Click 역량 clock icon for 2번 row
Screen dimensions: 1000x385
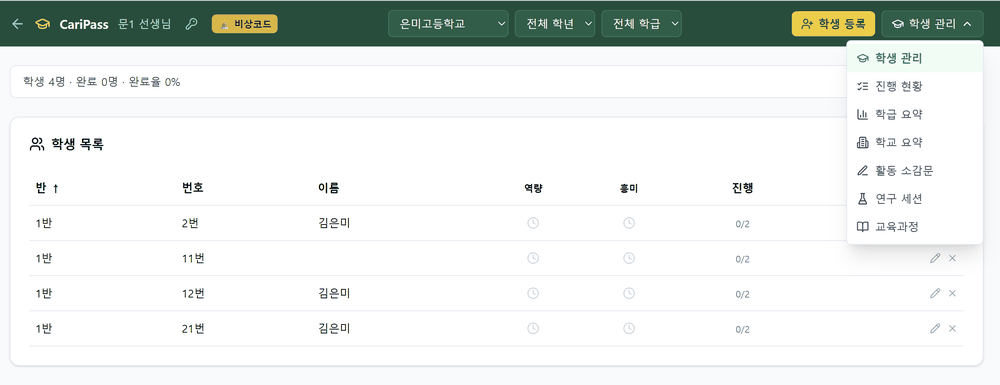click(x=533, y=223)
